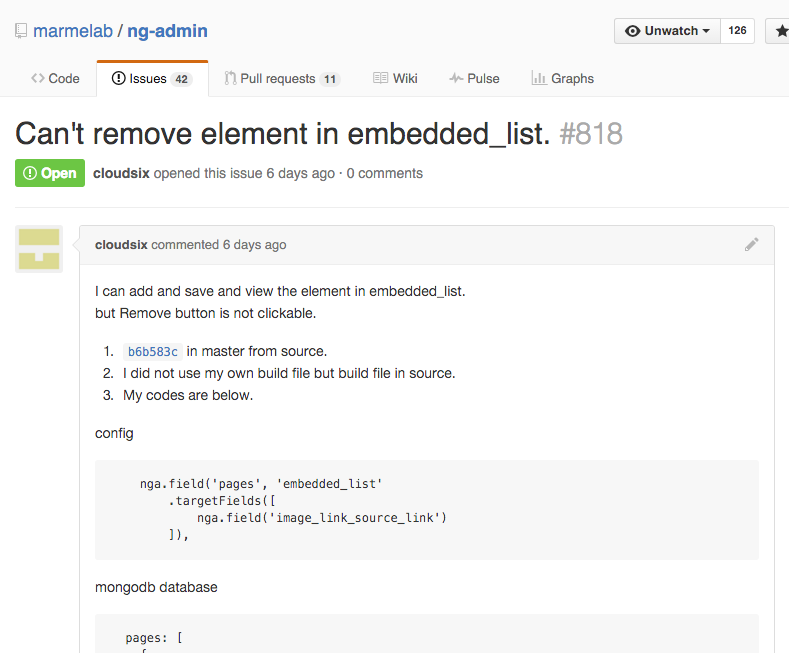The image size is (789, 653).
Task: Click the Graphs bar chart icon
Action: (x=539, y=78)
